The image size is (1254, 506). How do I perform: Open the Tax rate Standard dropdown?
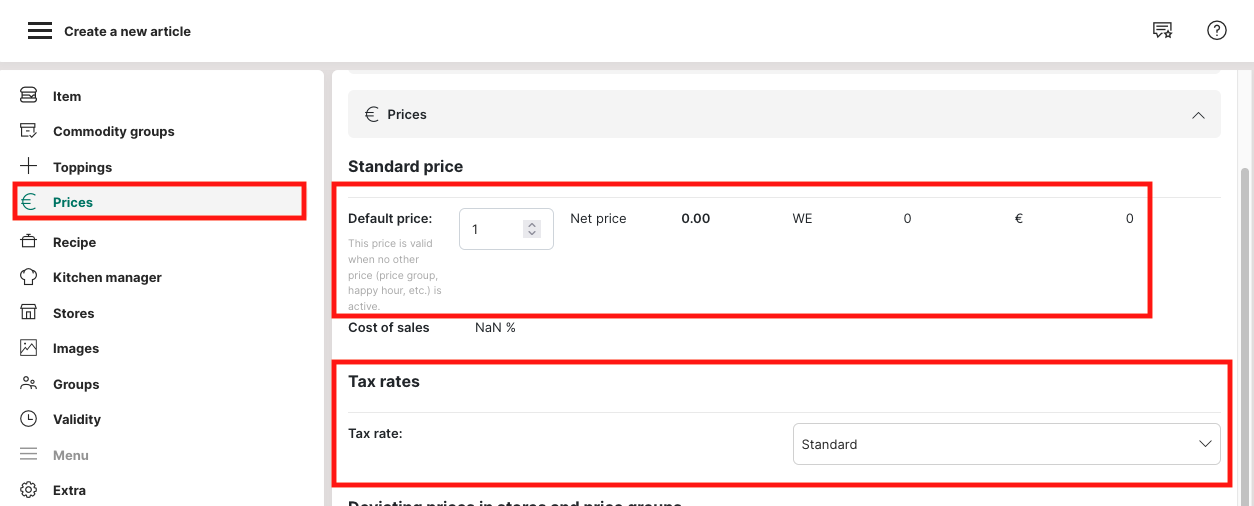(x=1006, y=444)
